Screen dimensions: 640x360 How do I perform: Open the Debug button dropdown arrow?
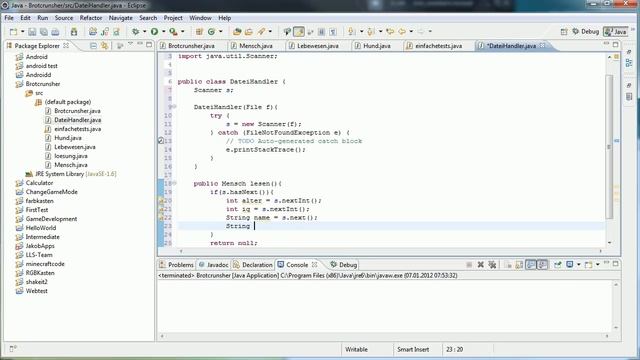144,31
